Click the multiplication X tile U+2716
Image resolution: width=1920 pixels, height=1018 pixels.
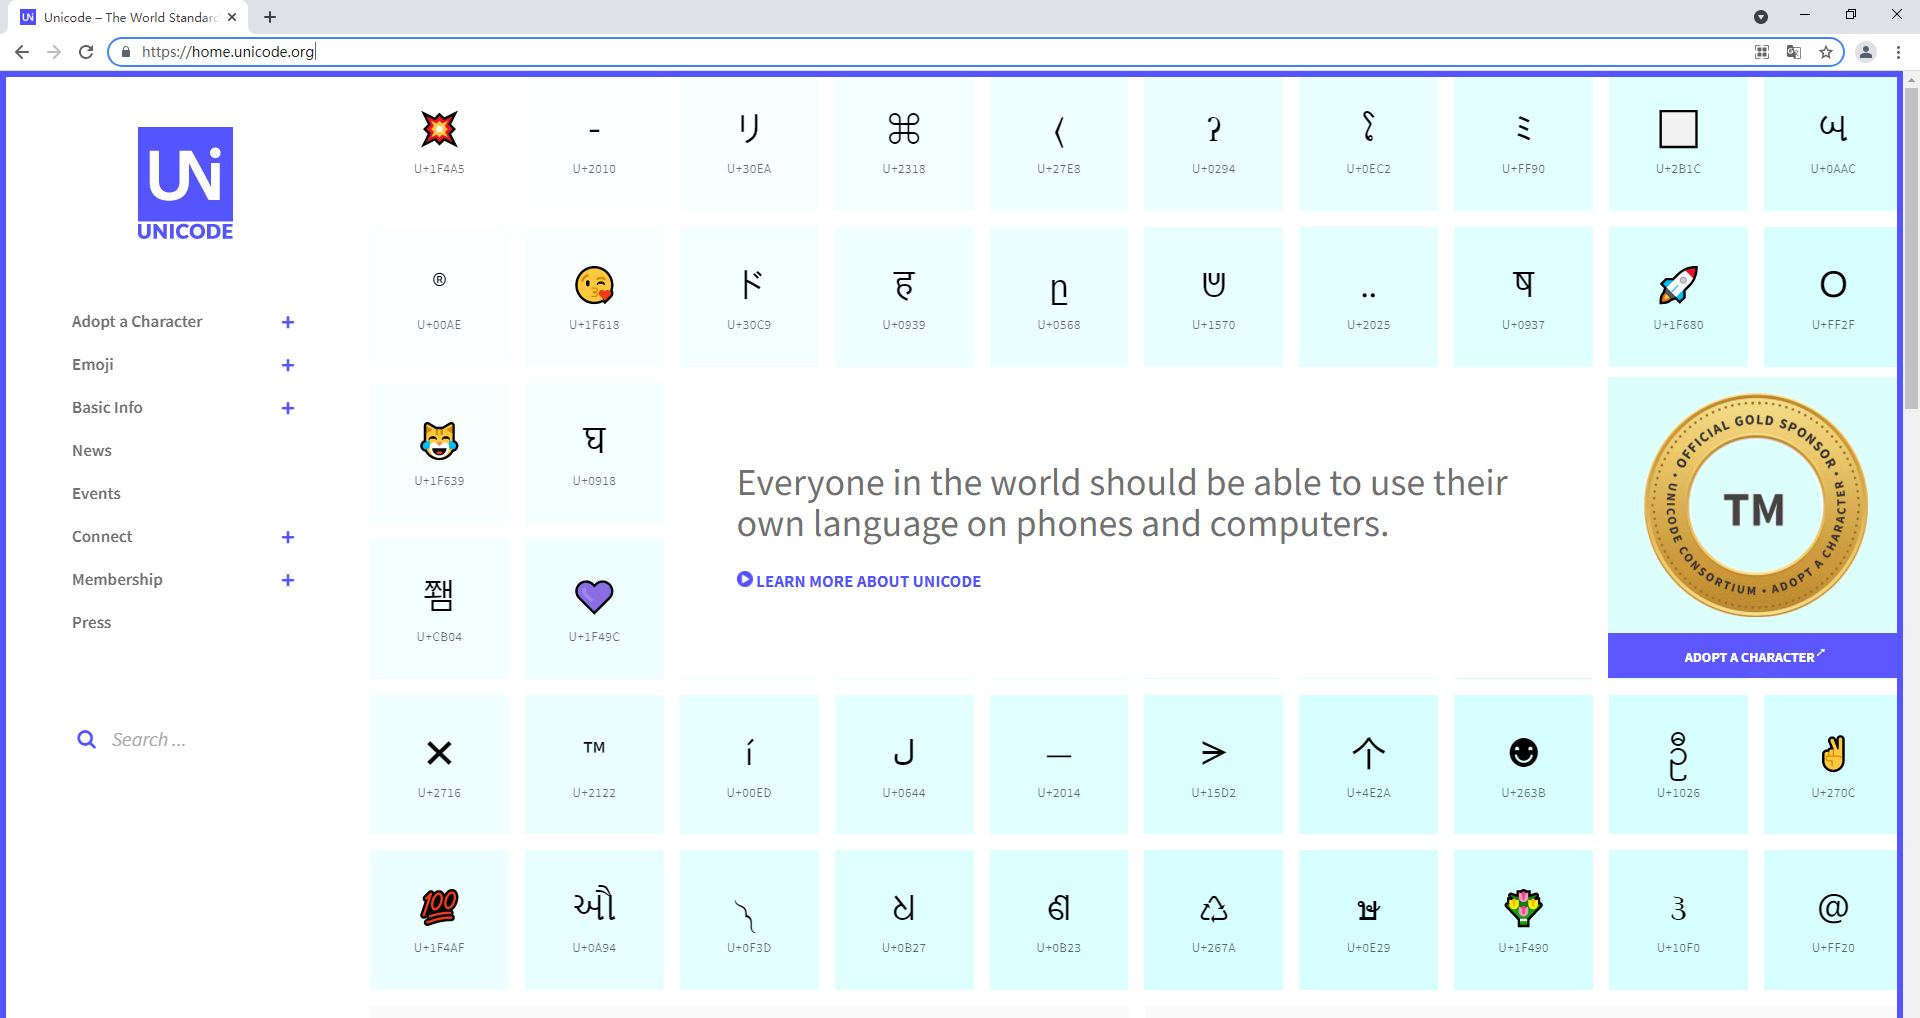point(439,765)
